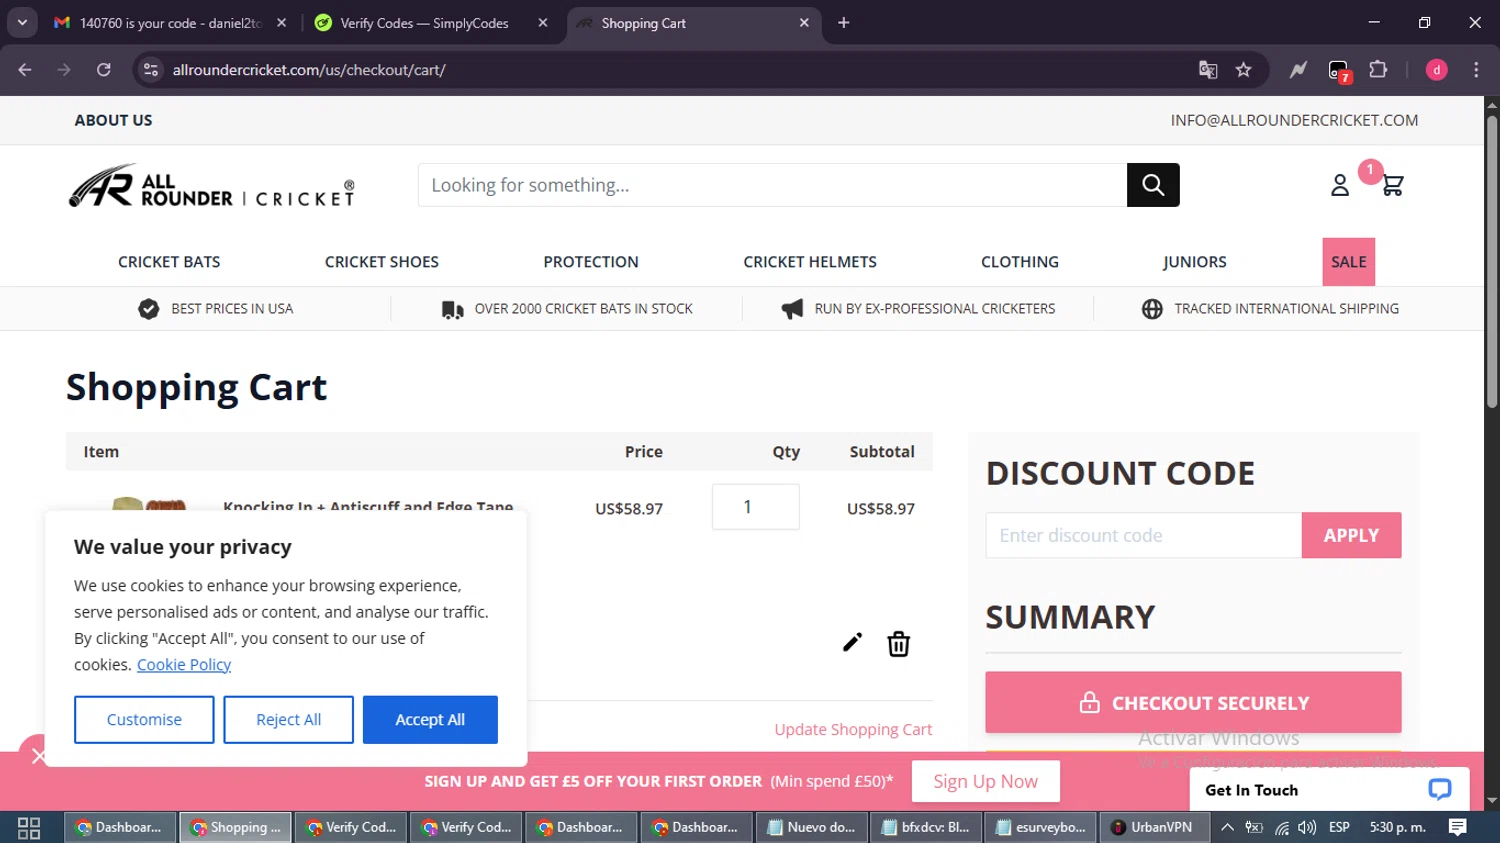Click the page vertical scrollbar
Image resolution: width=1500 pixels, height=843 pixels.
coord(1492,262)
